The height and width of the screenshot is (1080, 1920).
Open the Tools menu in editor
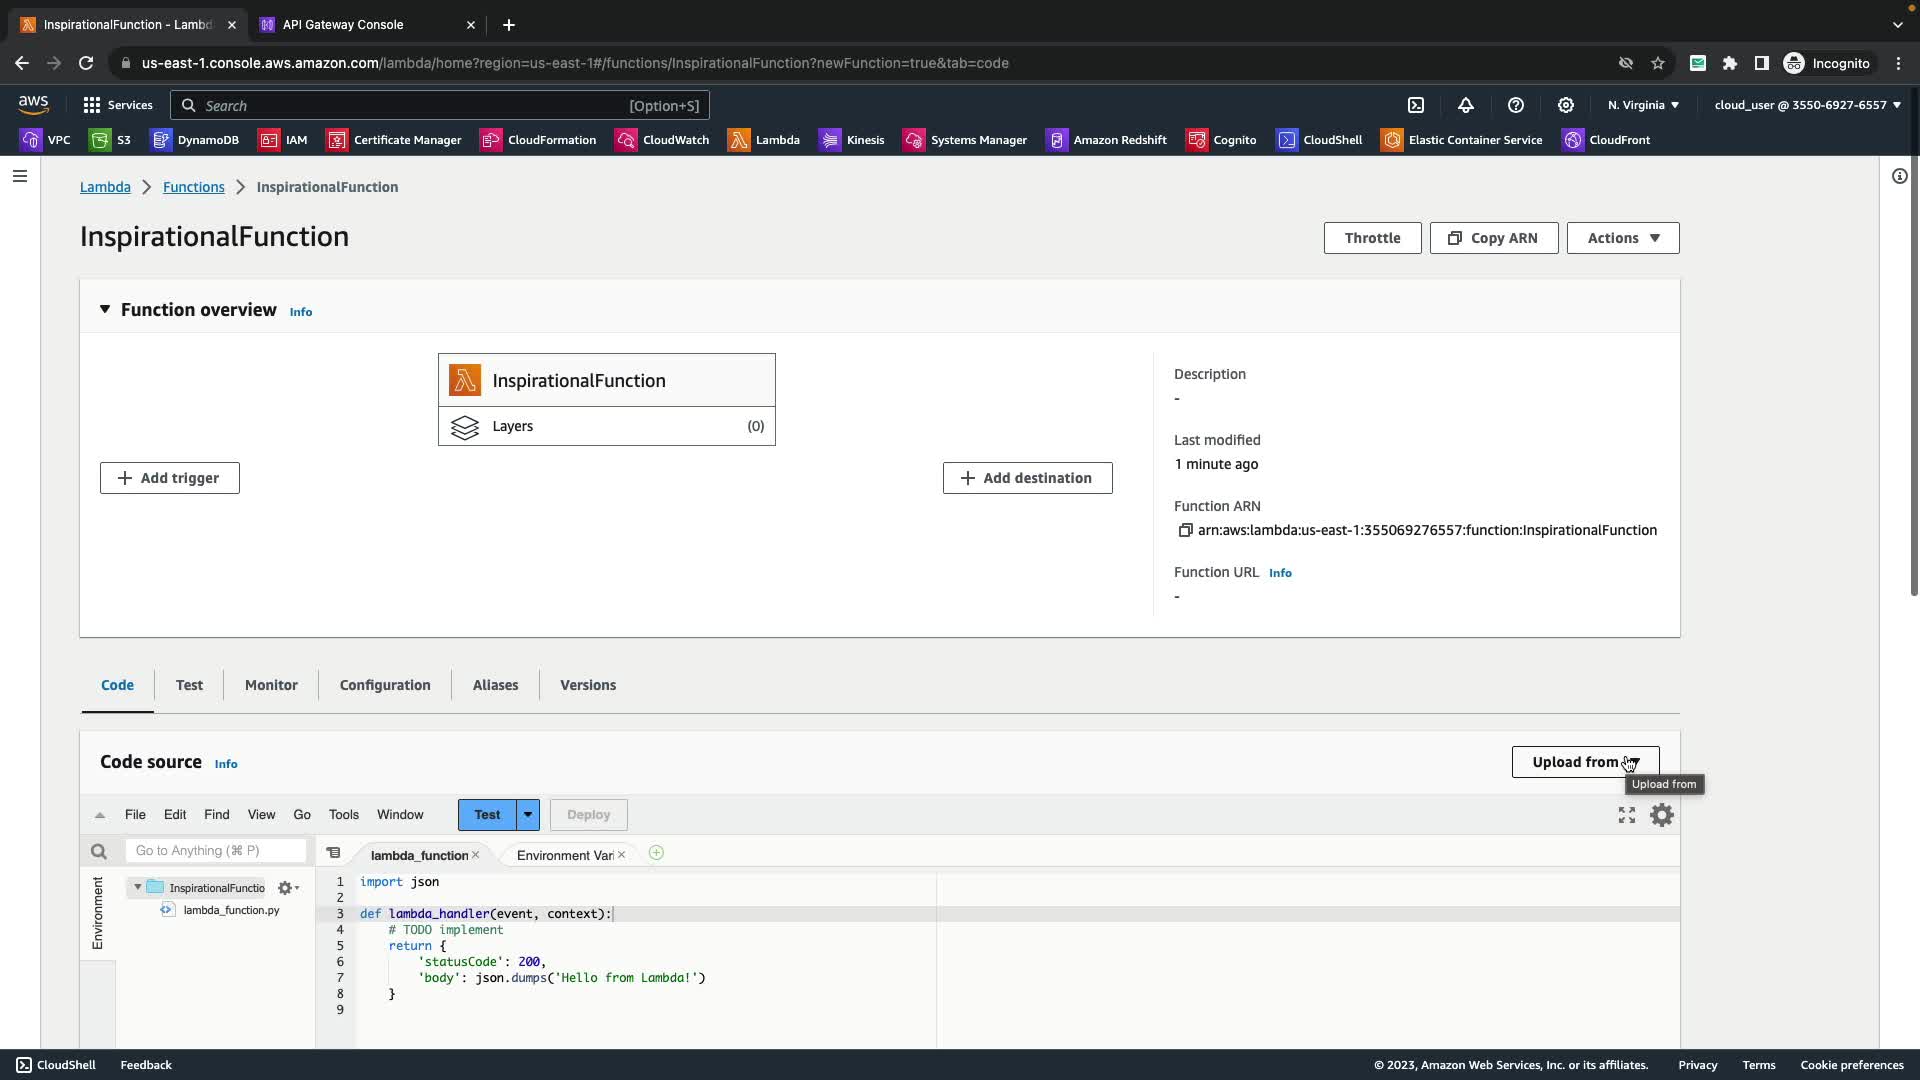(x=343, y=815)
